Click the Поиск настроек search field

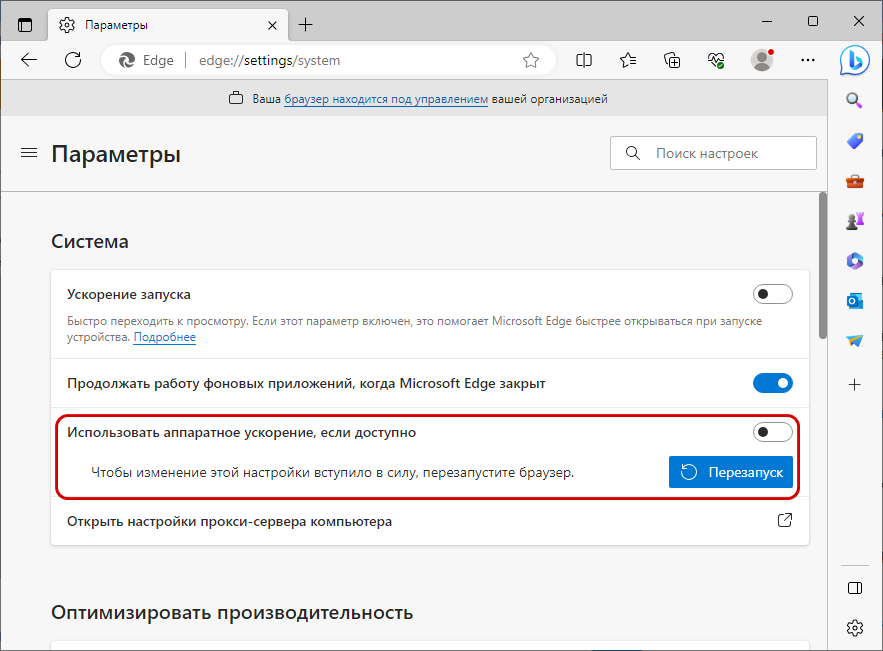pos(713,153)
